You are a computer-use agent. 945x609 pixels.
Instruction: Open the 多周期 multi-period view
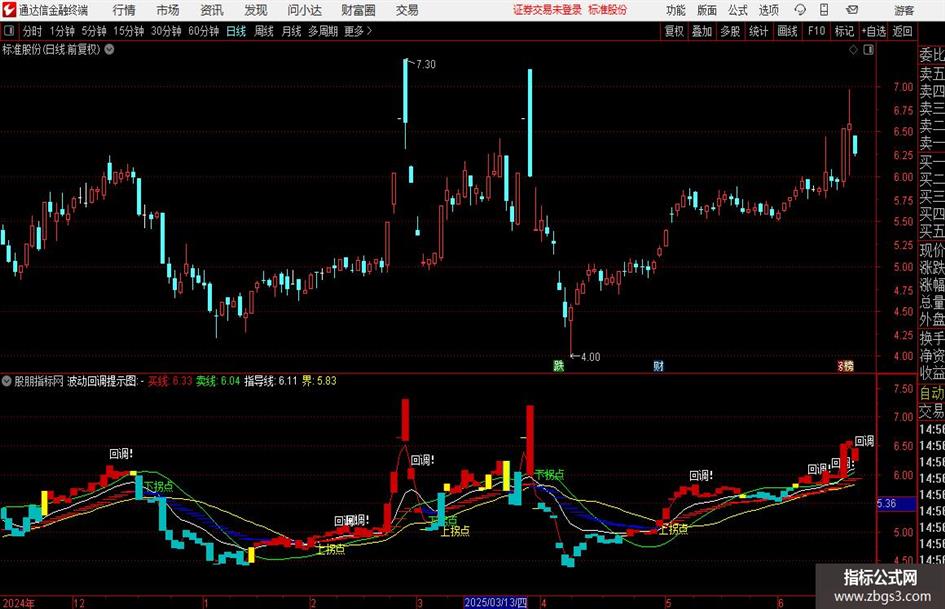[323, 31]
